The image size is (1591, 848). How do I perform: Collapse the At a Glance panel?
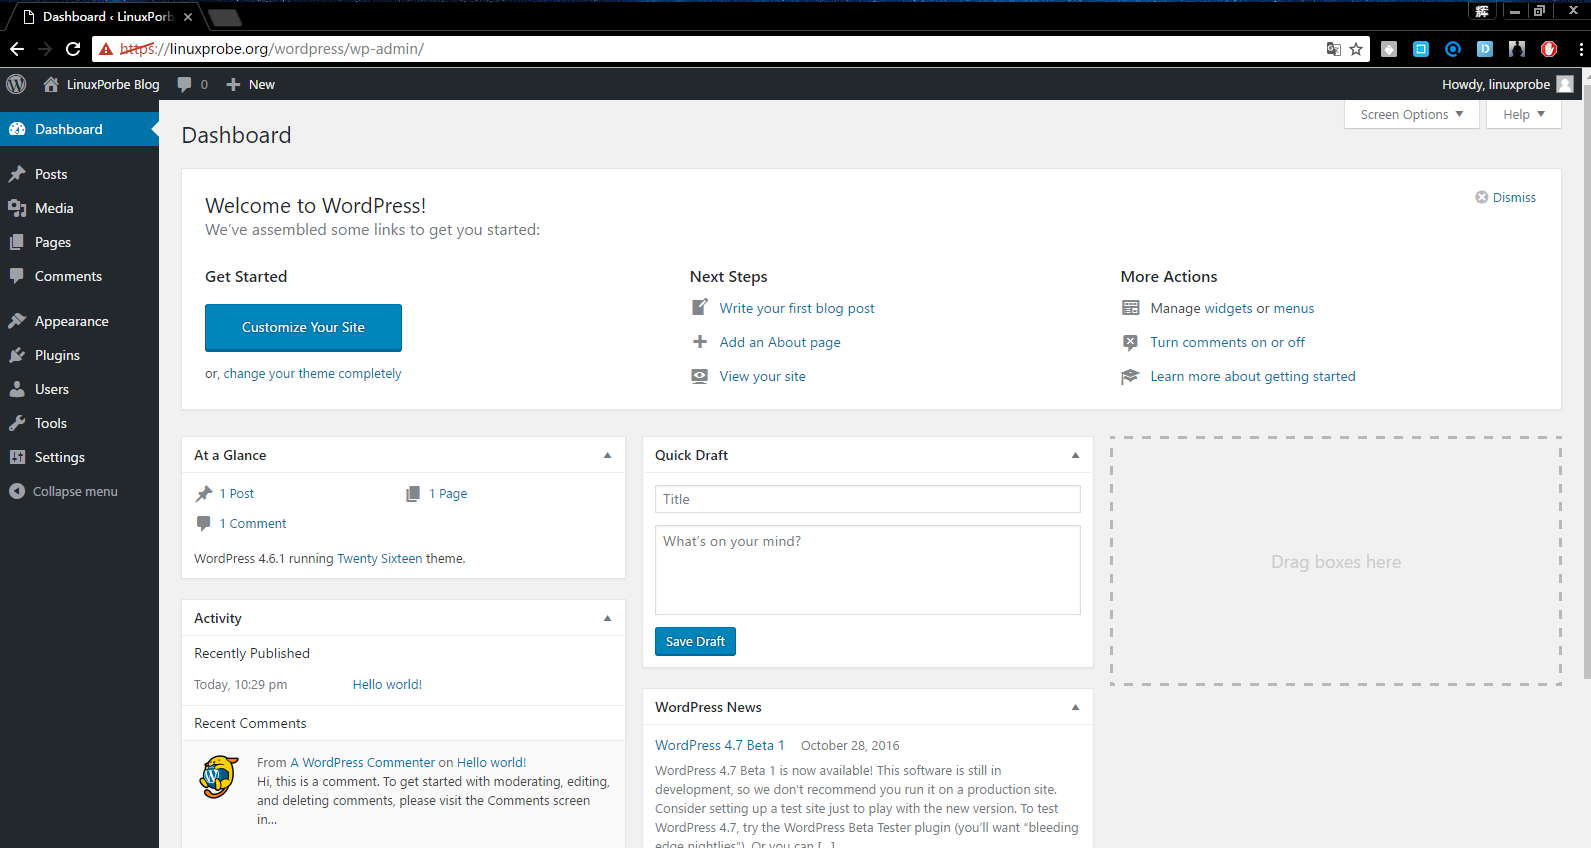click(x=607, y=455)
